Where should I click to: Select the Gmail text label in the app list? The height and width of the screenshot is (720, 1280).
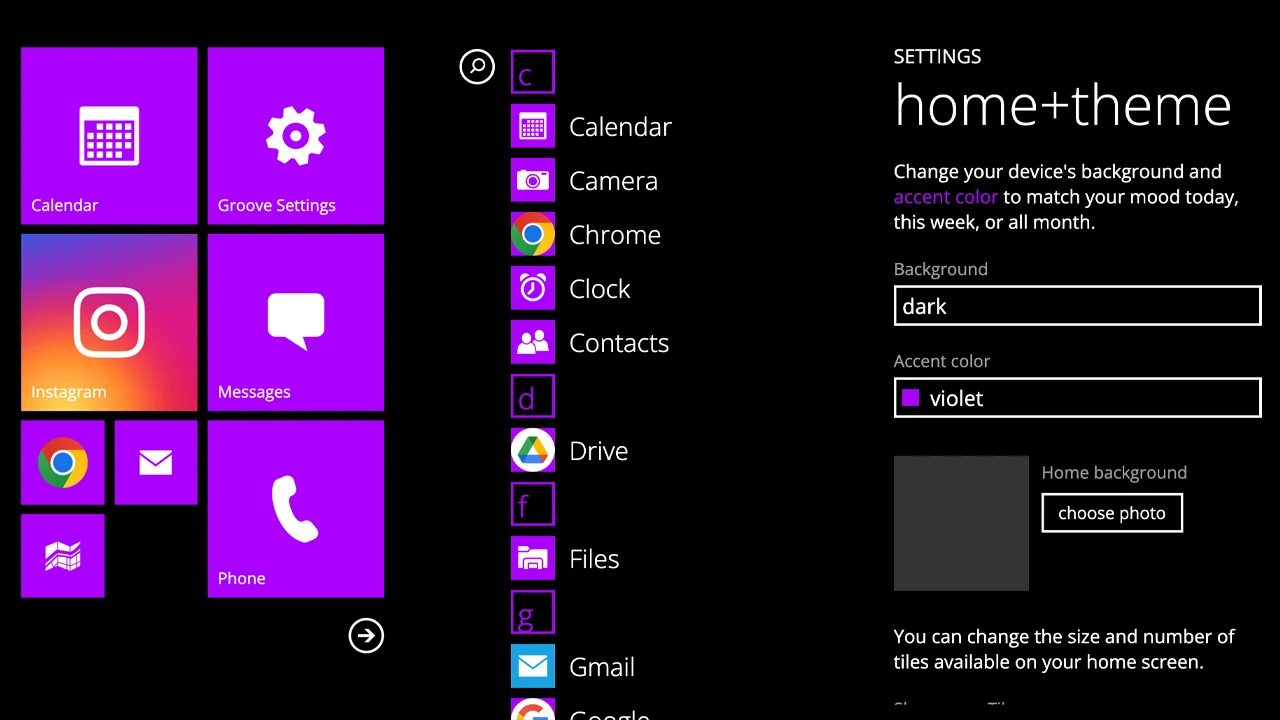tap(602, 667)
